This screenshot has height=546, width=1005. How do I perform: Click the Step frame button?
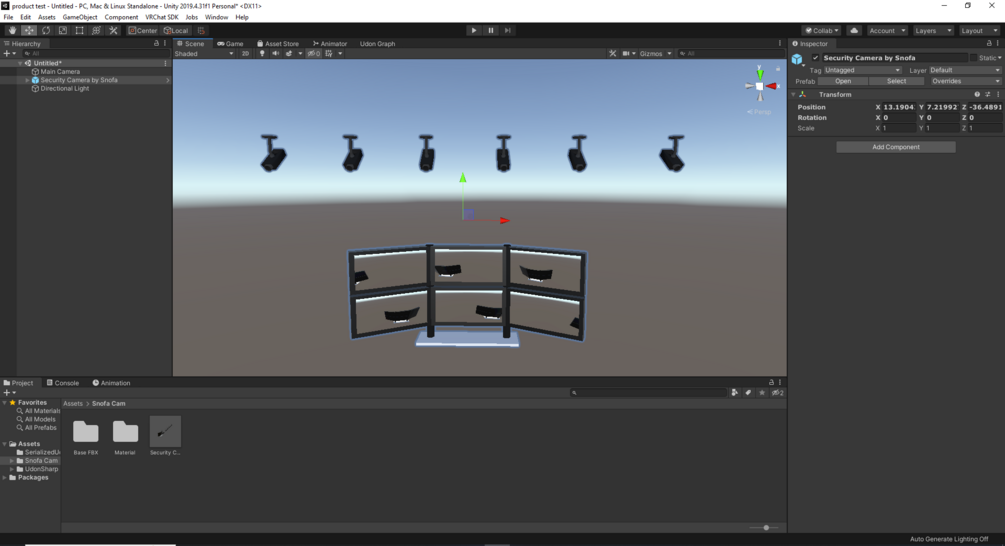(508, 30)
